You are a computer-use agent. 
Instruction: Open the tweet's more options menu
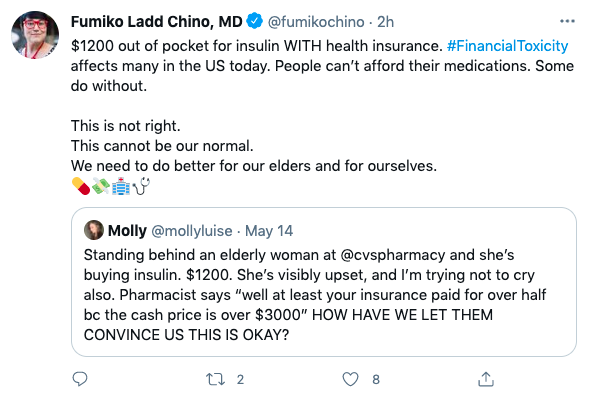[x=567, y=21]
